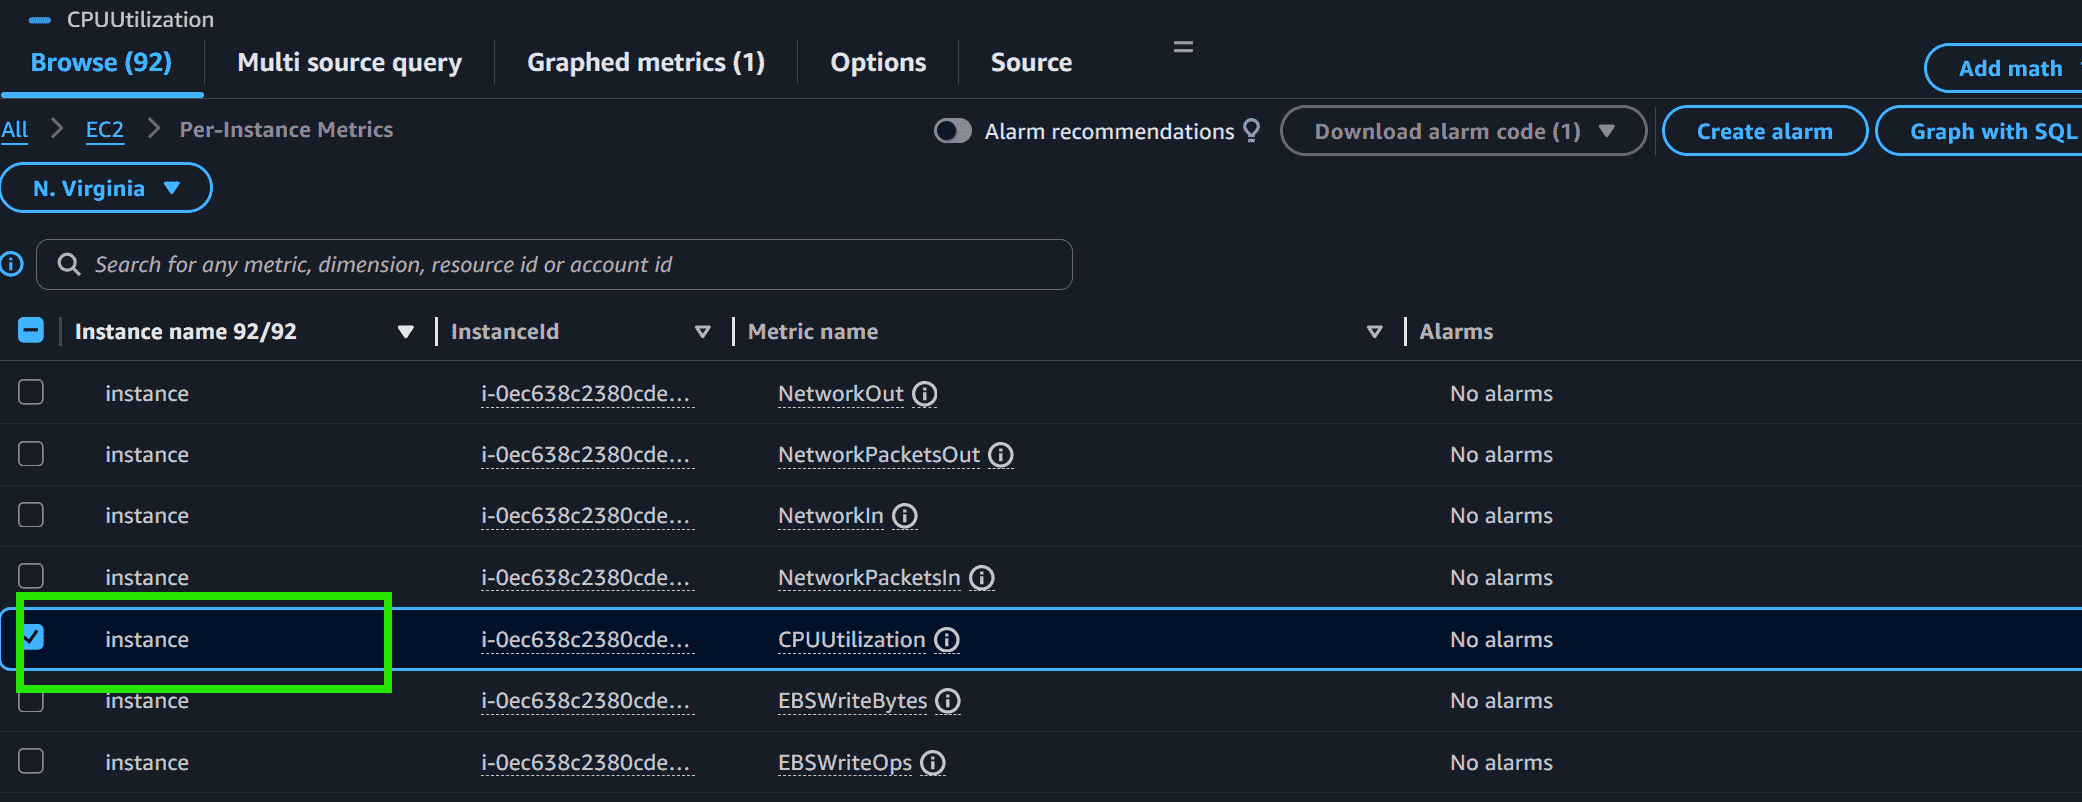
Task: Expand the Download alarm code dropdown
Action: click(x=1463, y=131)
